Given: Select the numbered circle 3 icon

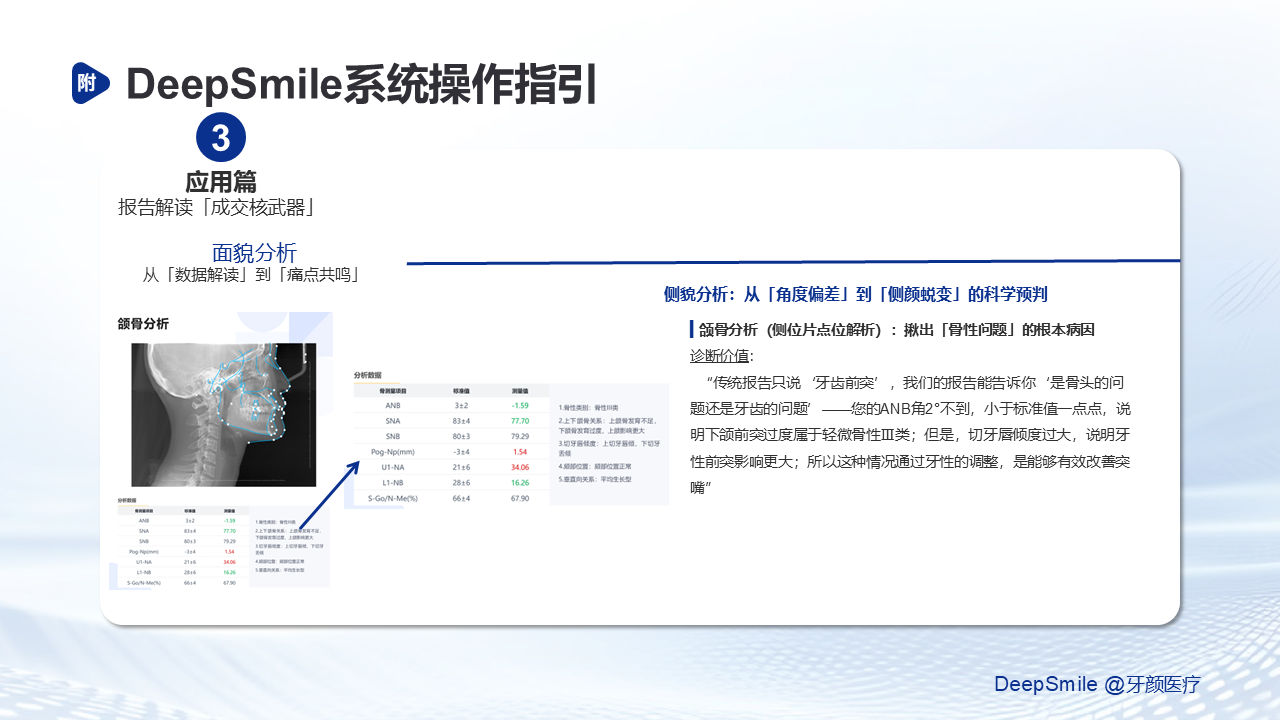Looking at the screenshot, I should [x=221, y=138].
